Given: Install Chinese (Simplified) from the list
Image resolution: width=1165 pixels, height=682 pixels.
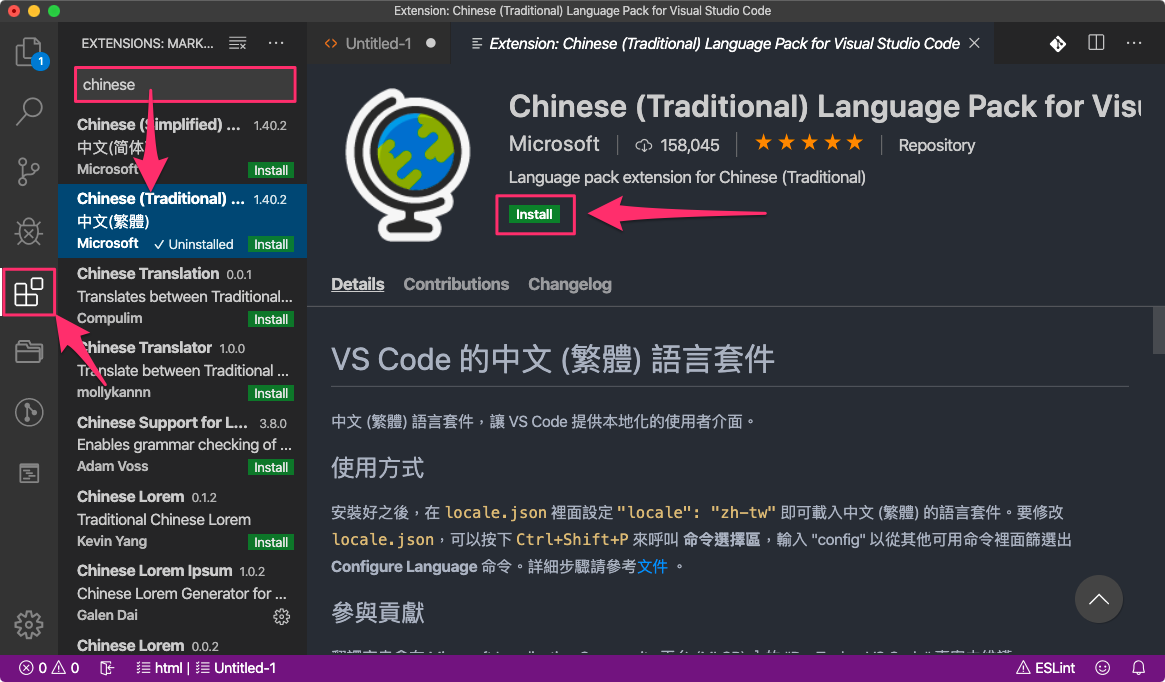Looking at the screenshot, I should click(270, 170).
